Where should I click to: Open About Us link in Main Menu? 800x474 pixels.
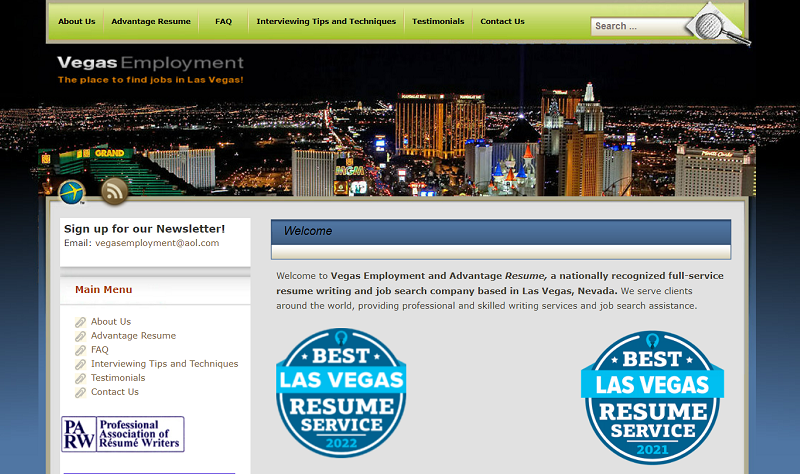pos(111,321)
